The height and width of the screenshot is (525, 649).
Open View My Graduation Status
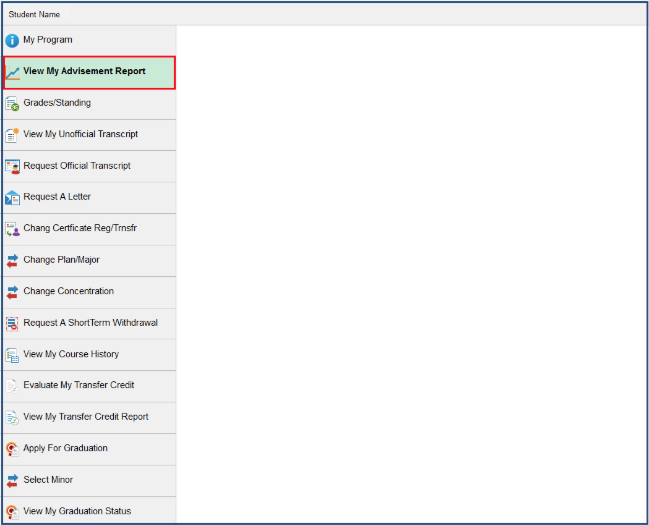(x=77, y=511)
